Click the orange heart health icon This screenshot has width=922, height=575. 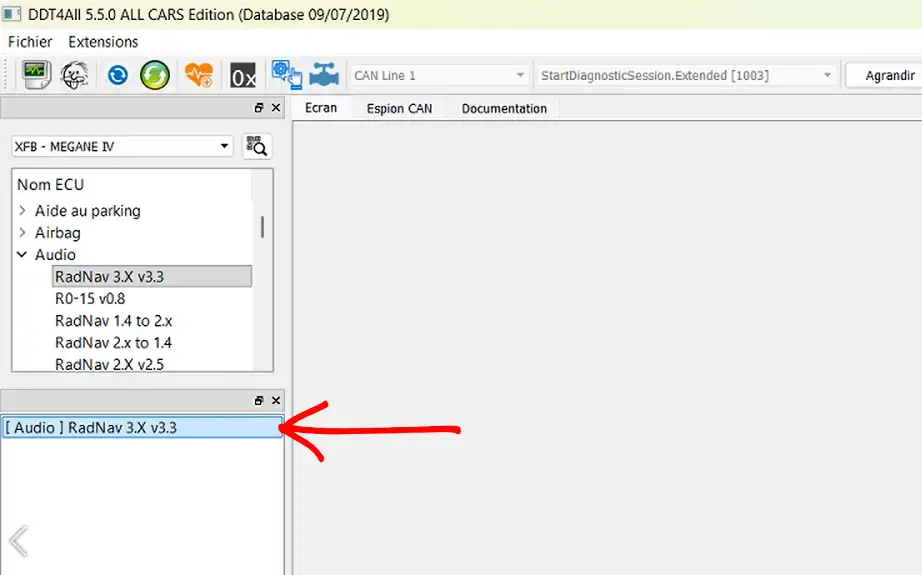tap(199, 75)
